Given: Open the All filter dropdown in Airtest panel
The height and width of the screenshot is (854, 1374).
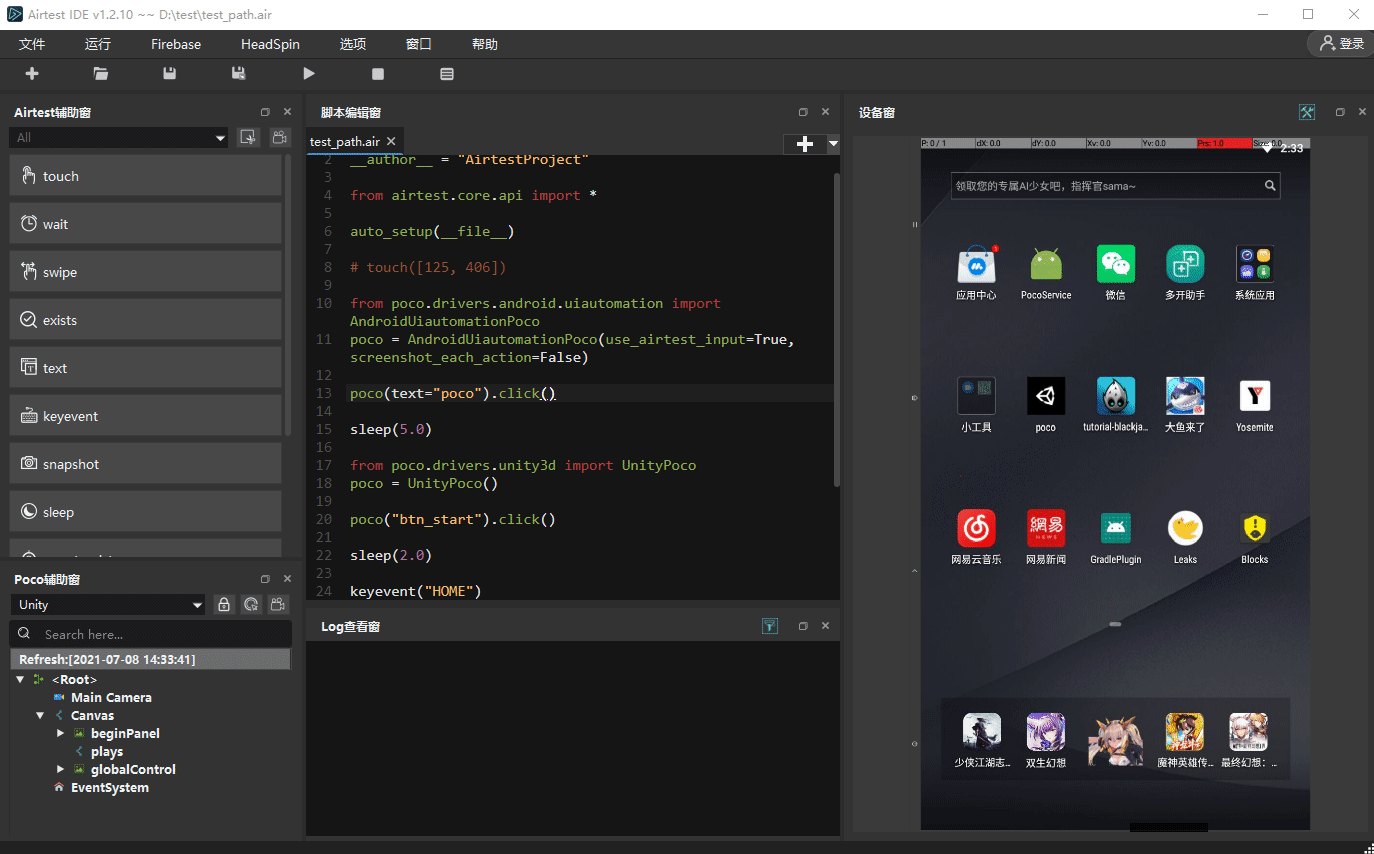Looking at the screenshot, I should click(x=119, y=138).
